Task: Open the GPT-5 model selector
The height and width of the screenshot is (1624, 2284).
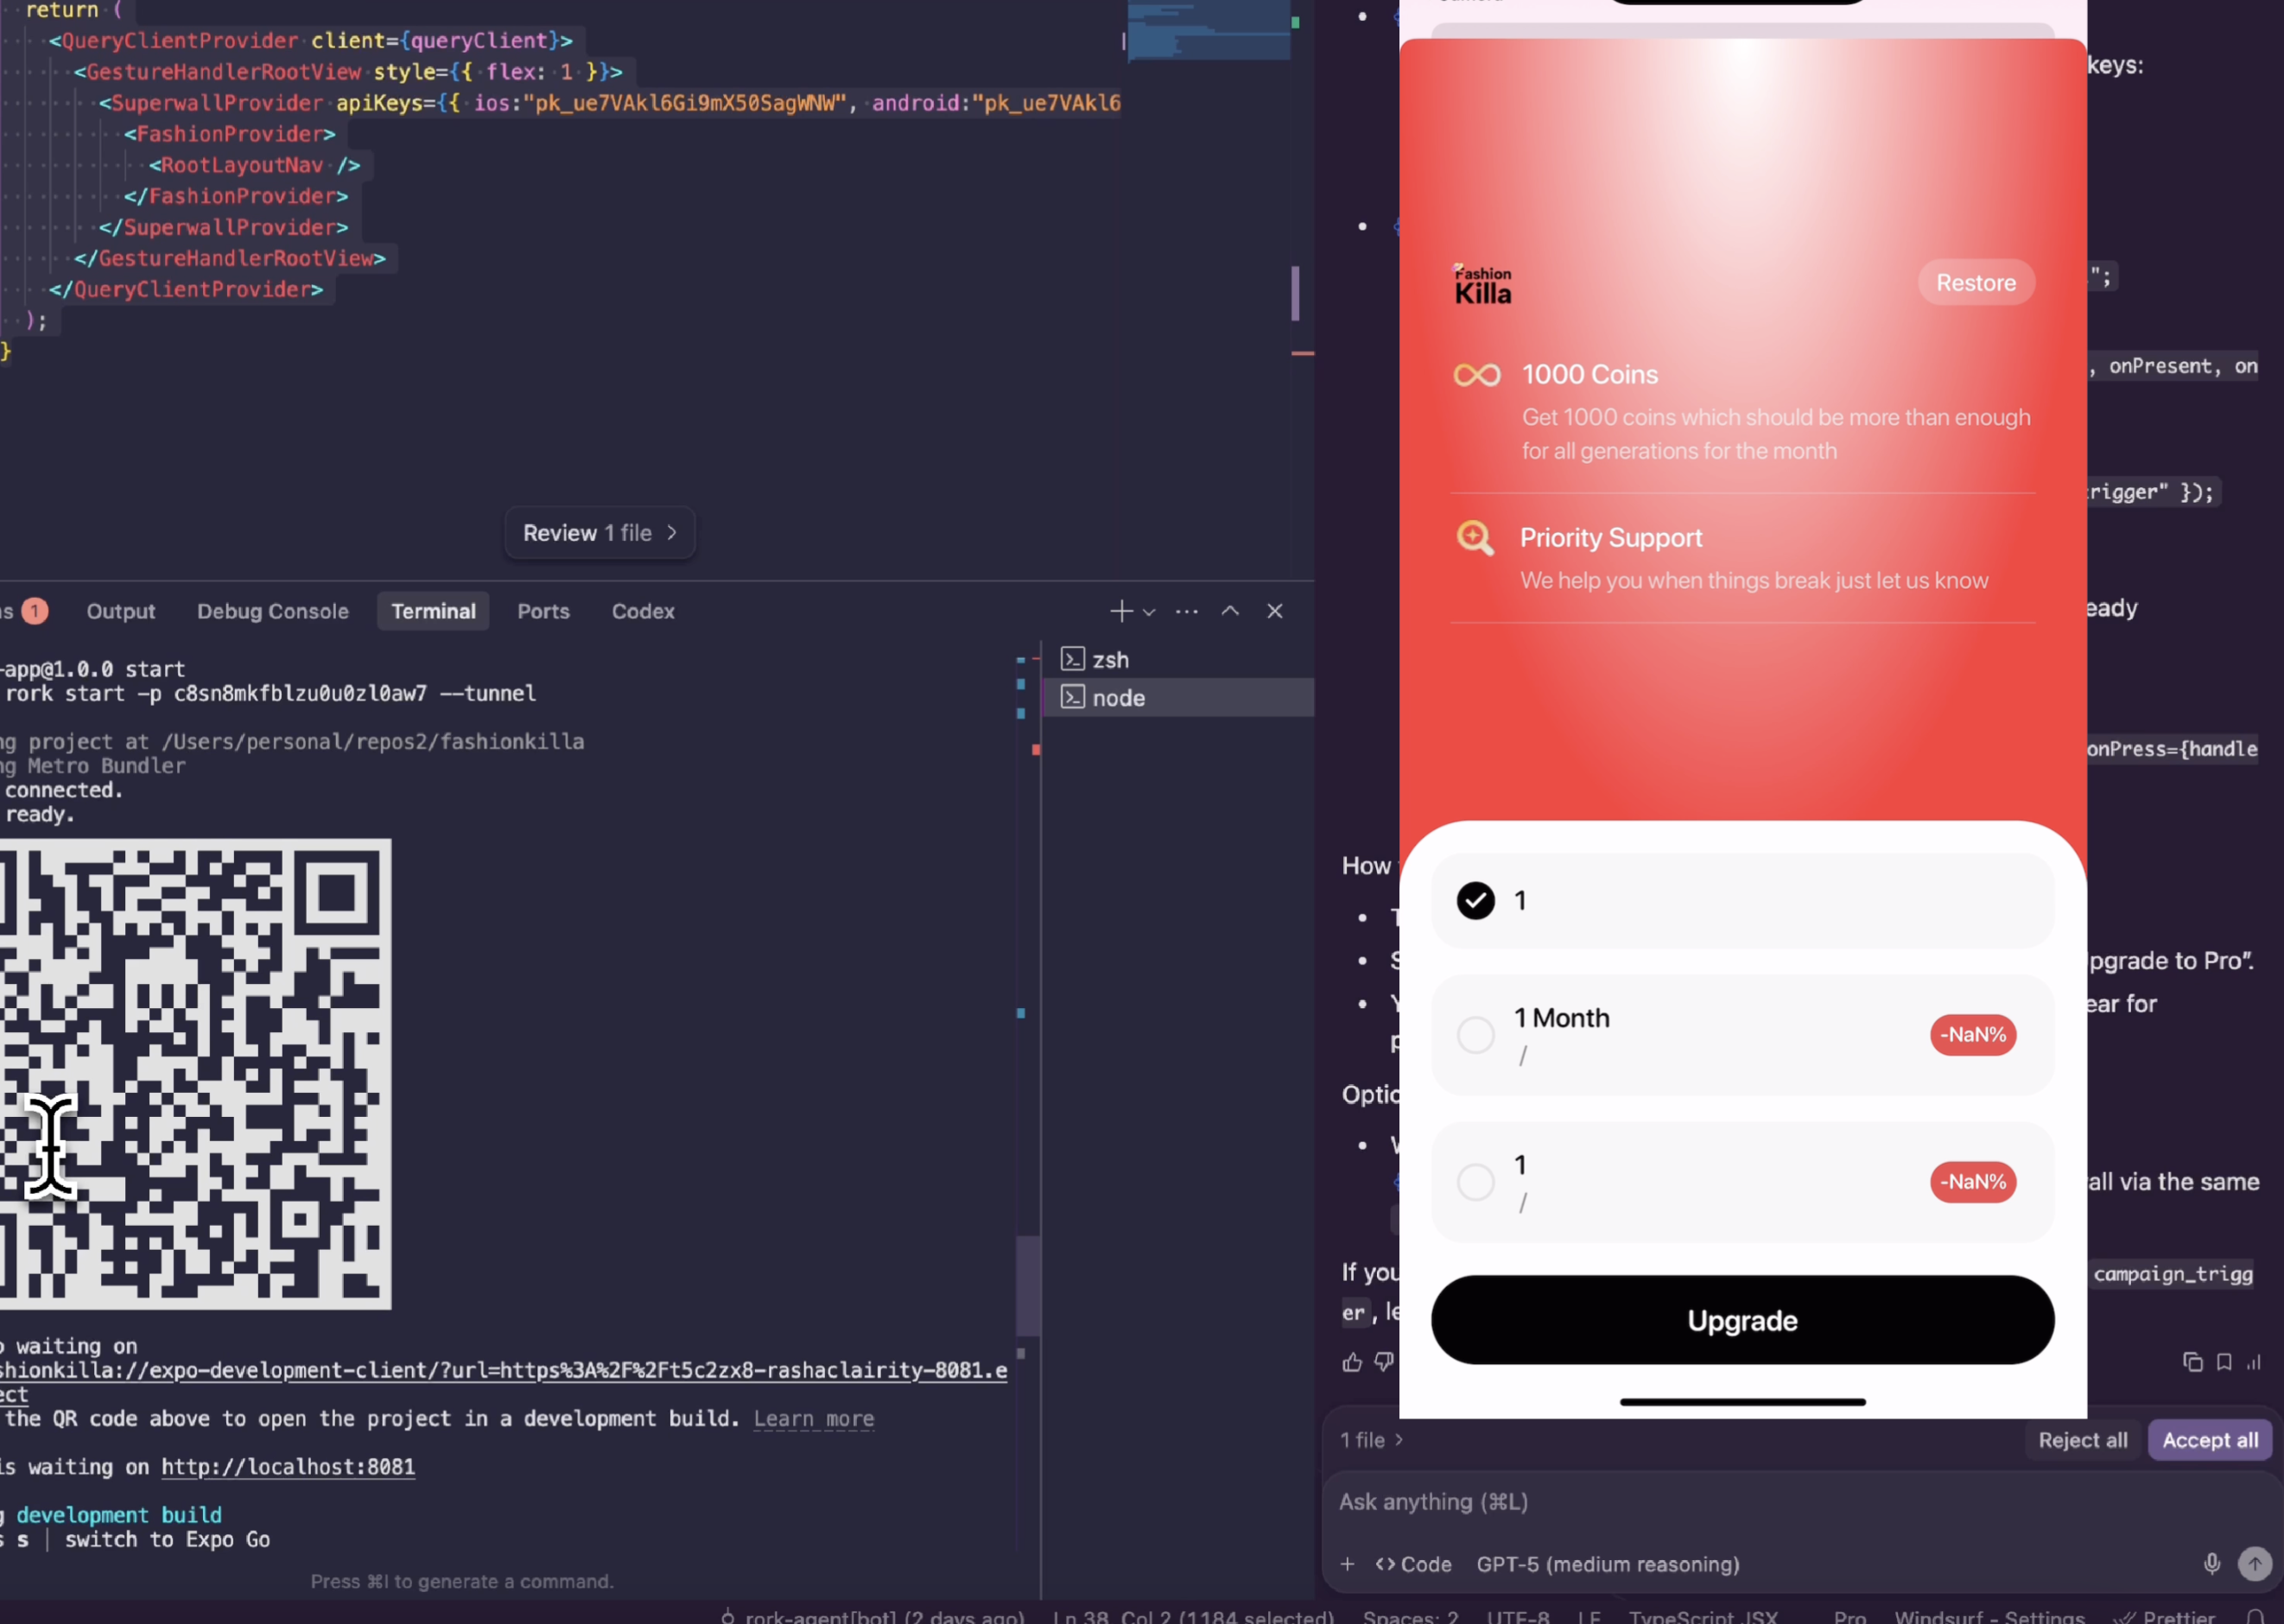Action: click(x=1607, y=1563)
